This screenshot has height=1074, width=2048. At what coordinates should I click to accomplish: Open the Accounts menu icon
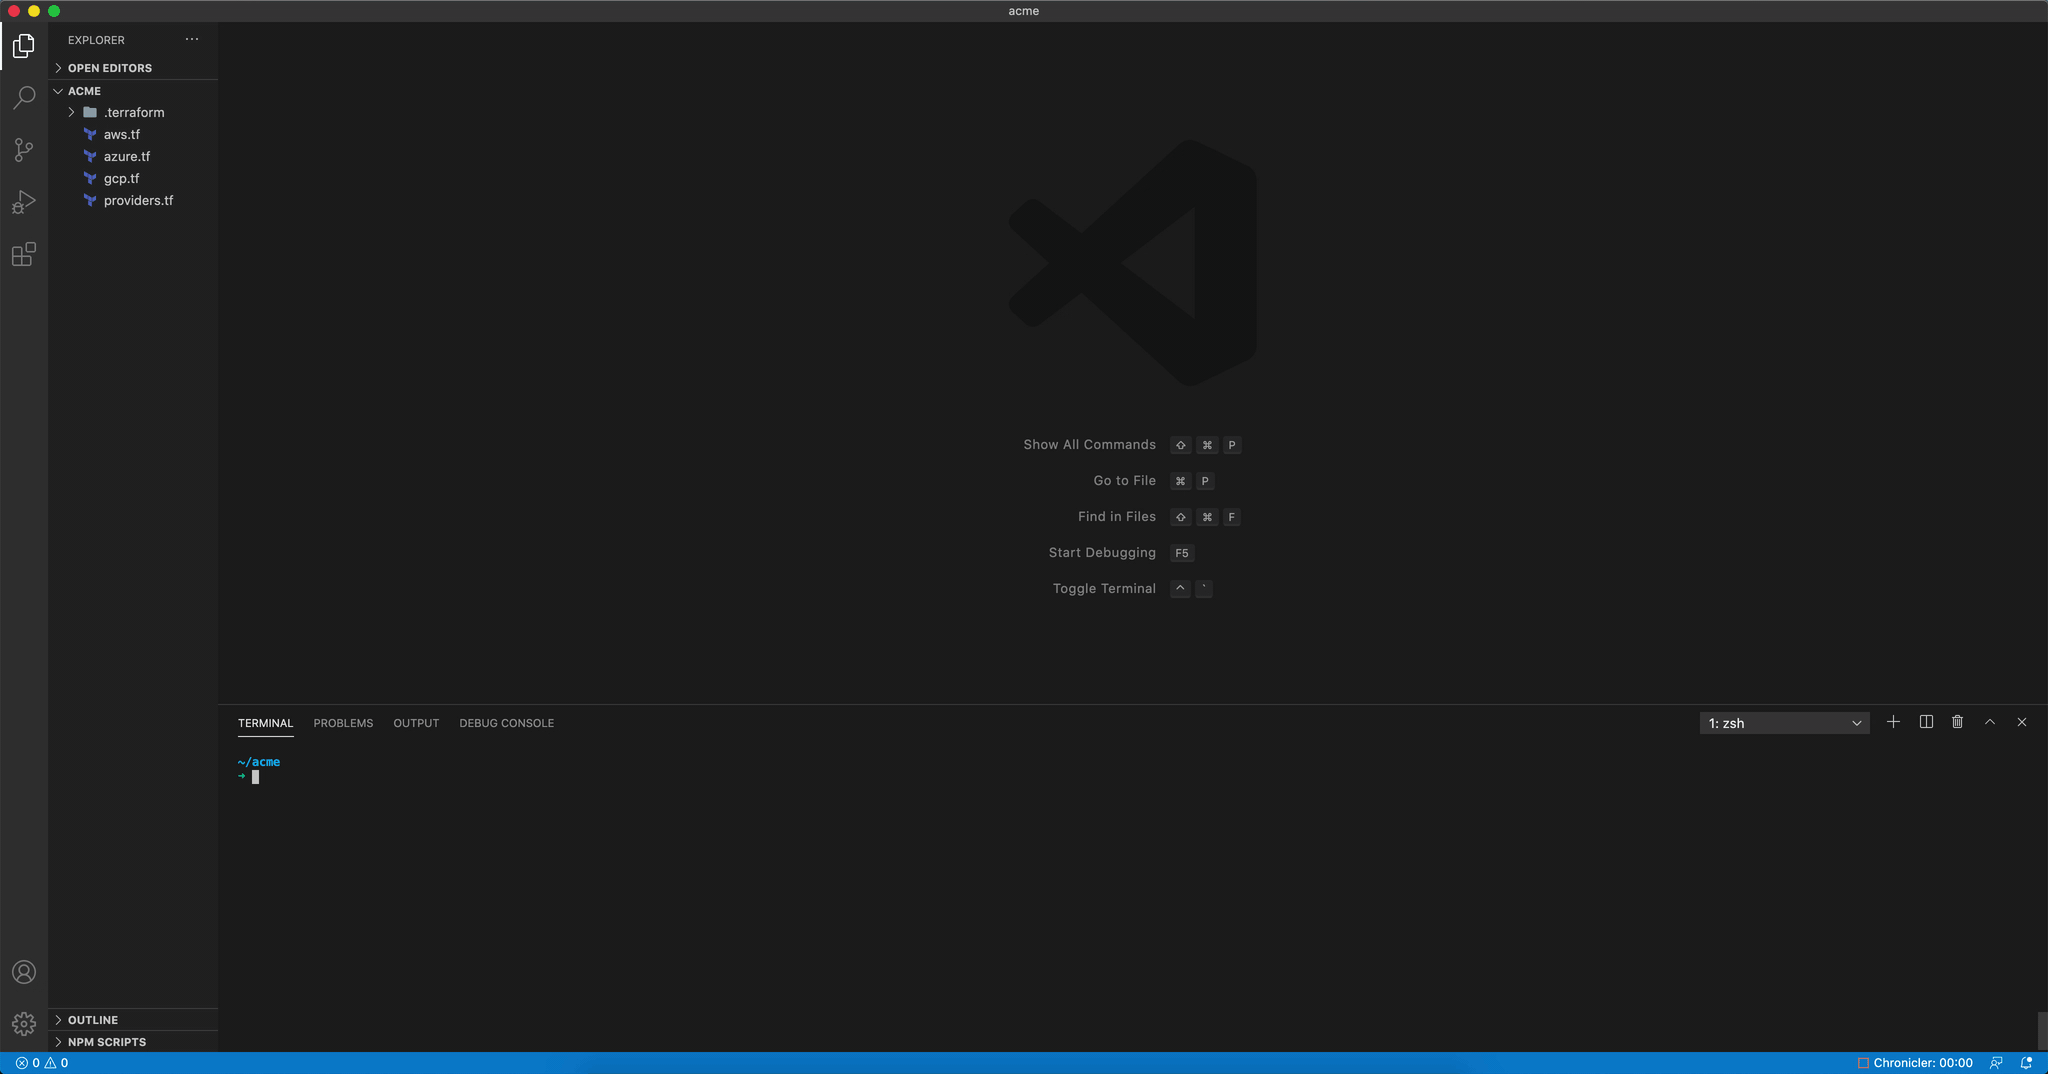[24, 972]
